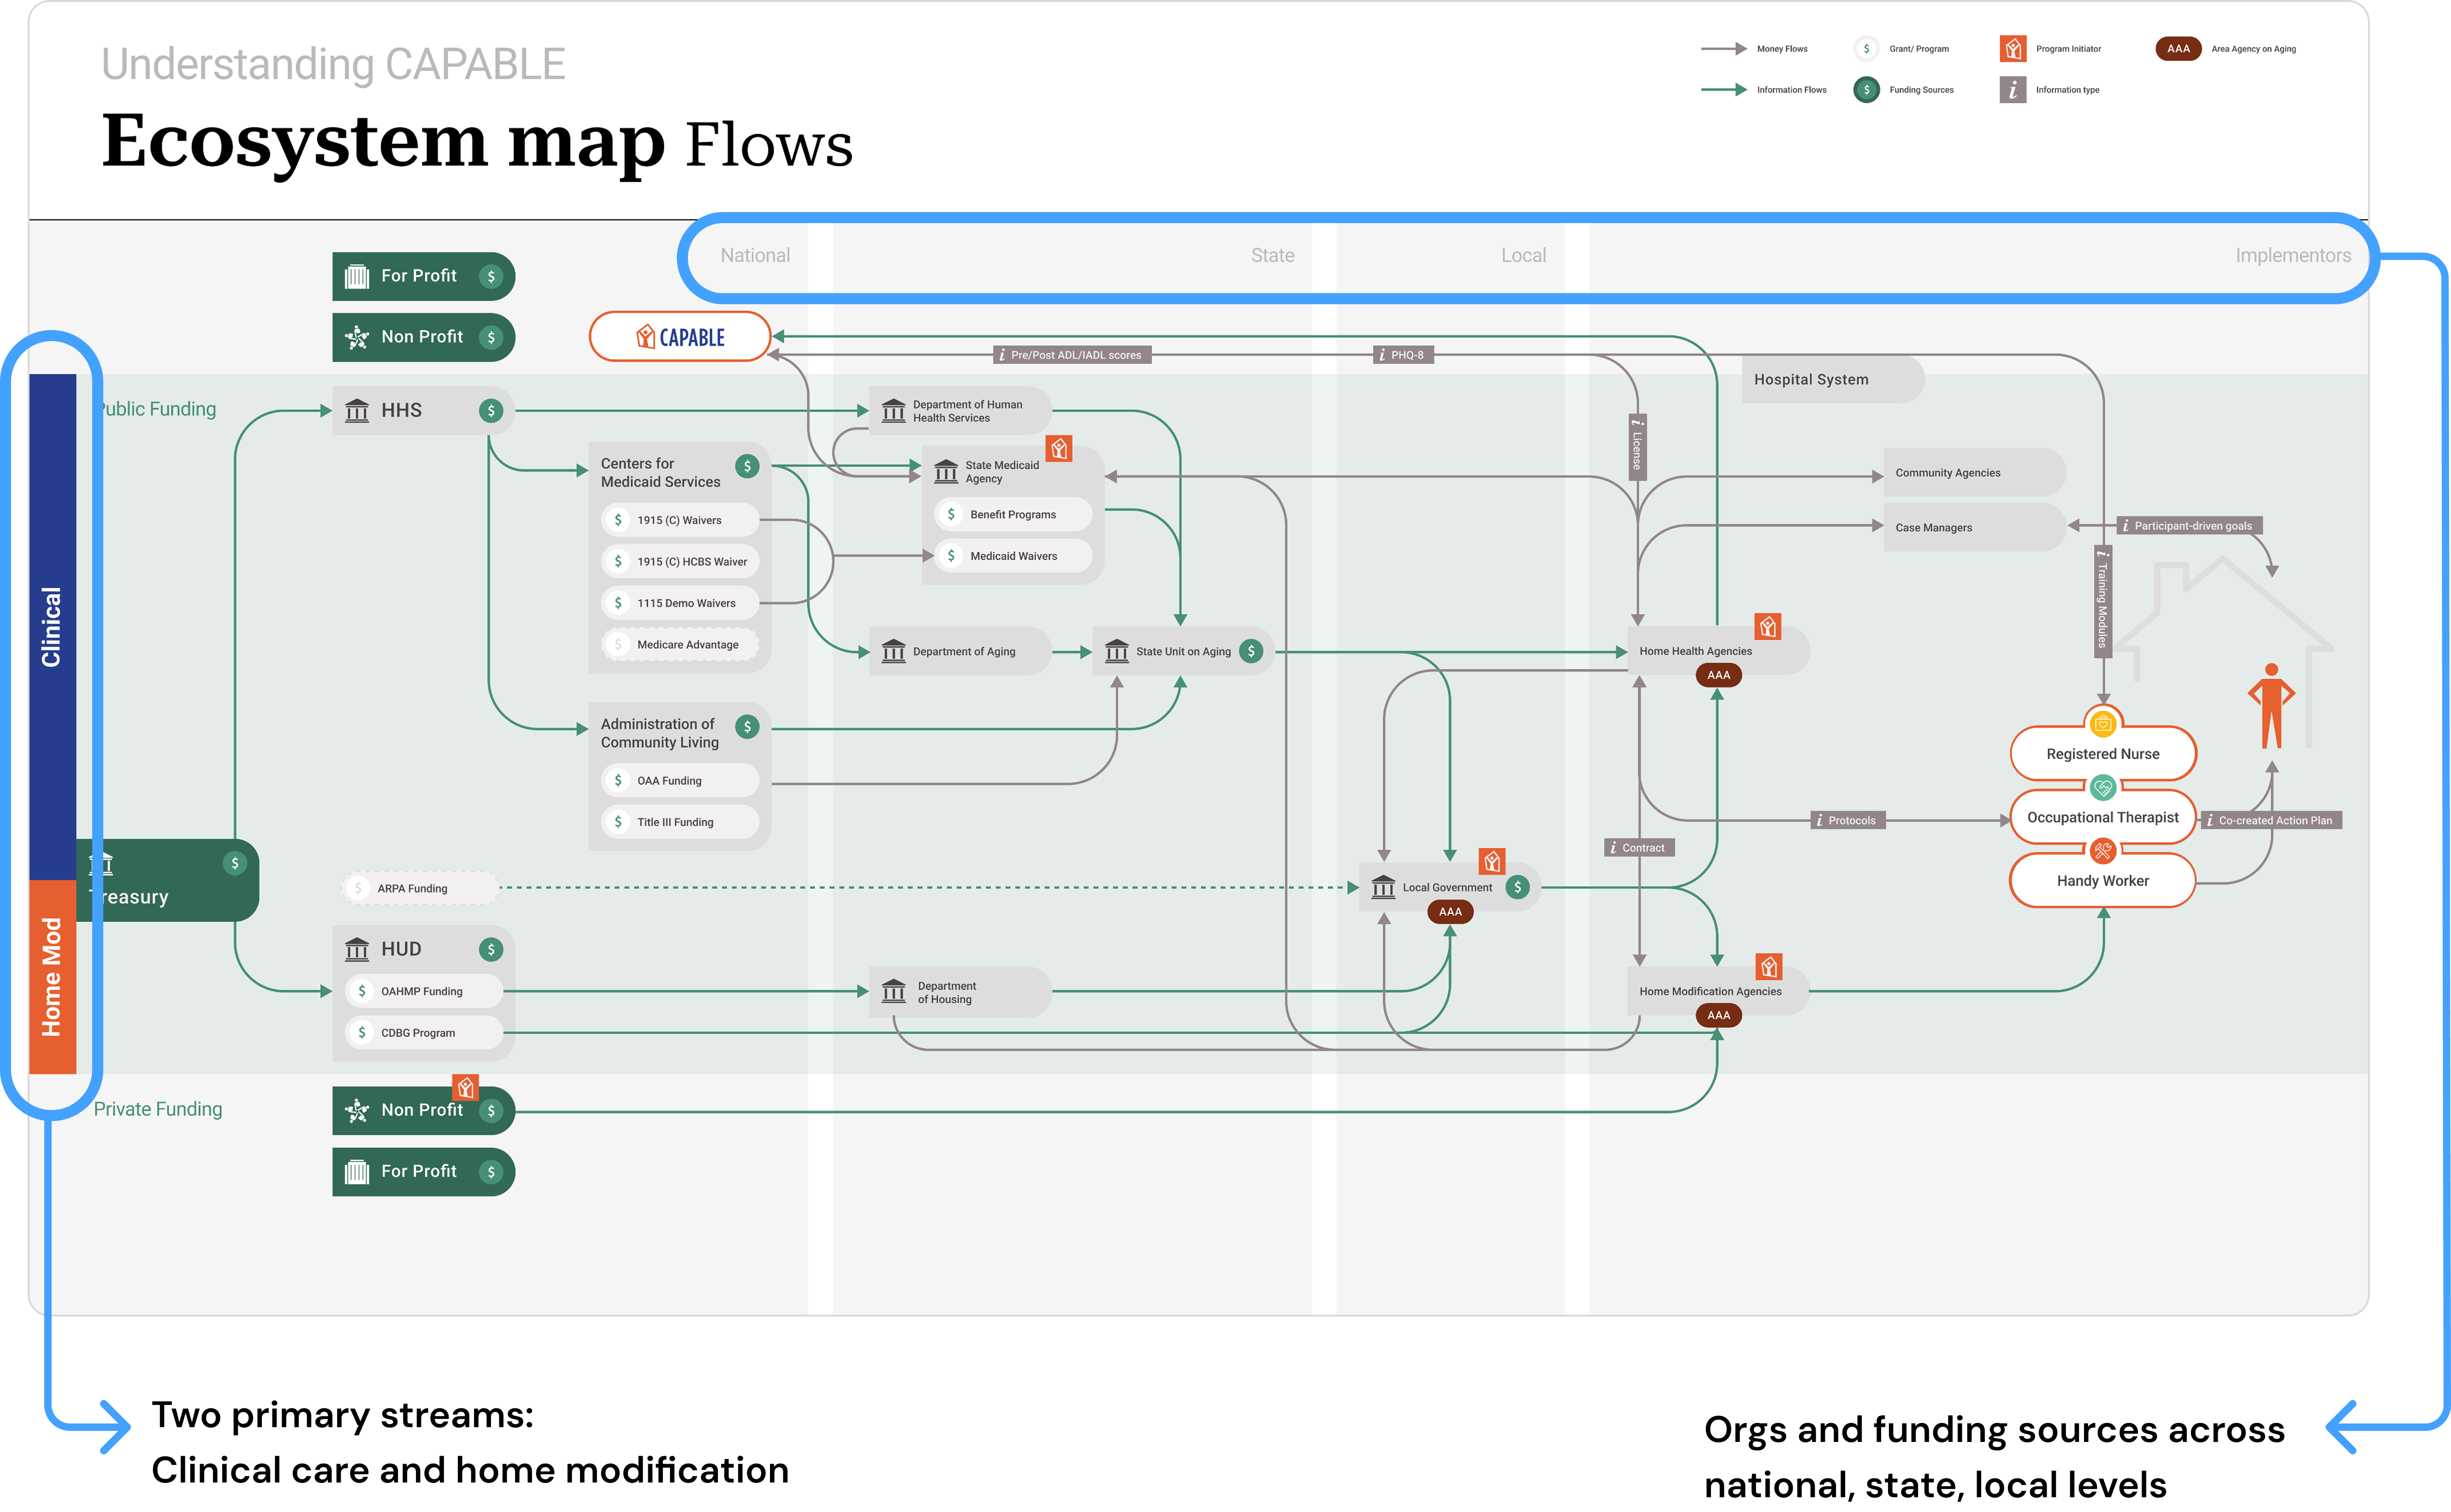Click the CAPABLE logo node
This screenshot has height=1512, width=2451.
[x=680, y=337]
